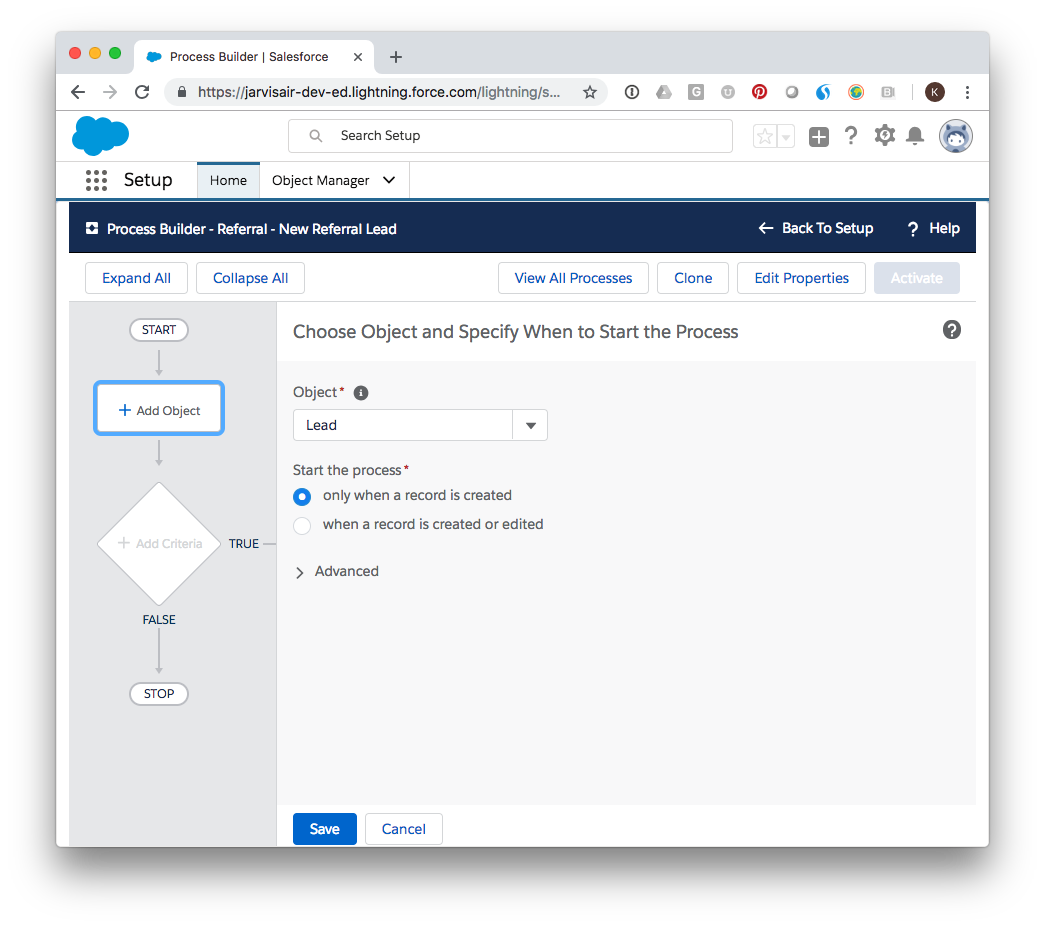1045x927 pixels.
Task: Click Expand All button
Action: [136, 278]
